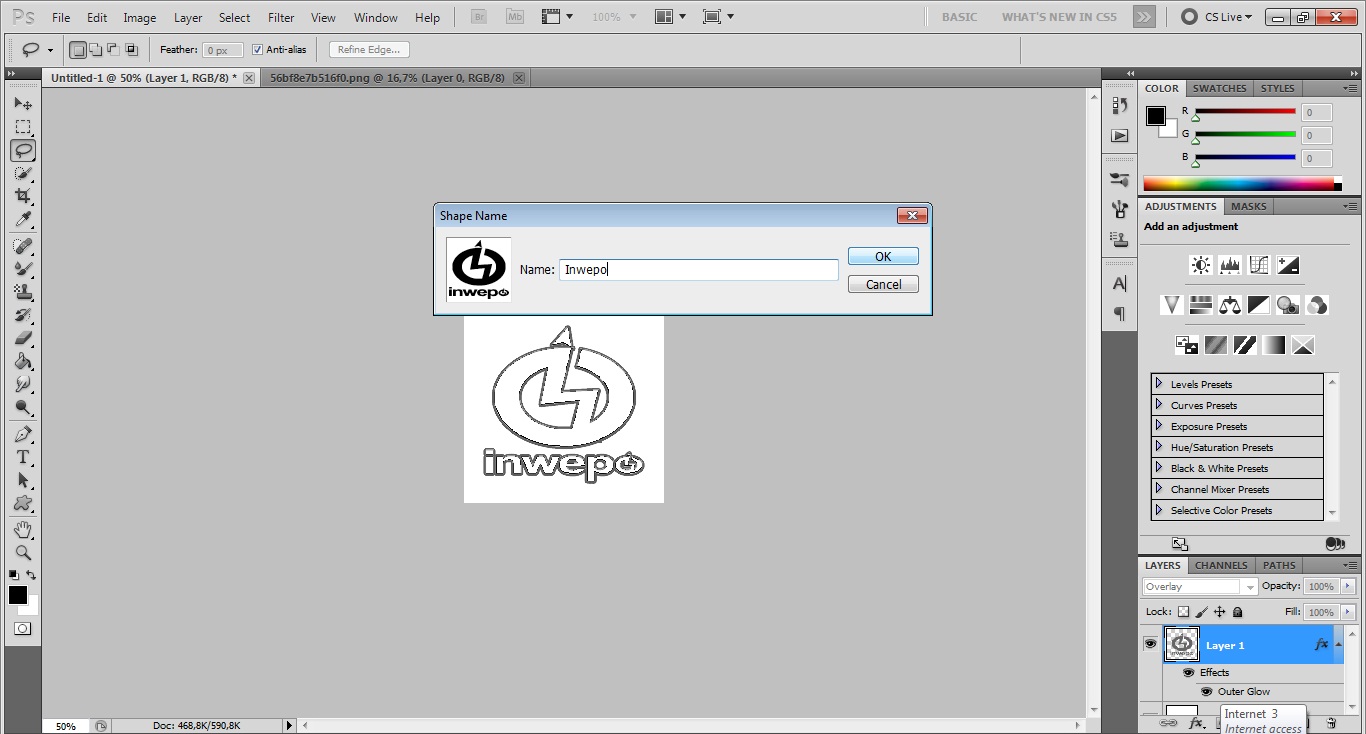Open the Image menu
This screenshot has height=734, width=1366.
pos(139,18)
